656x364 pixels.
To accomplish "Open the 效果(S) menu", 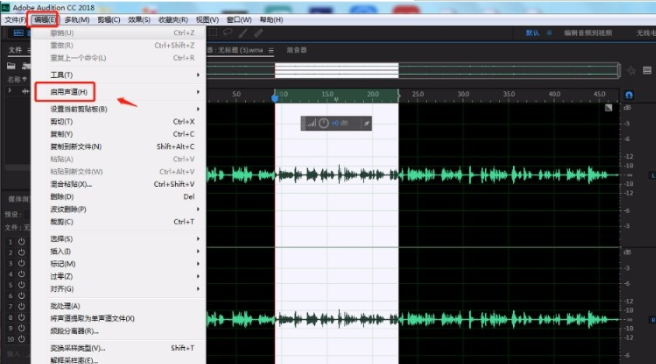I will 139,20.
